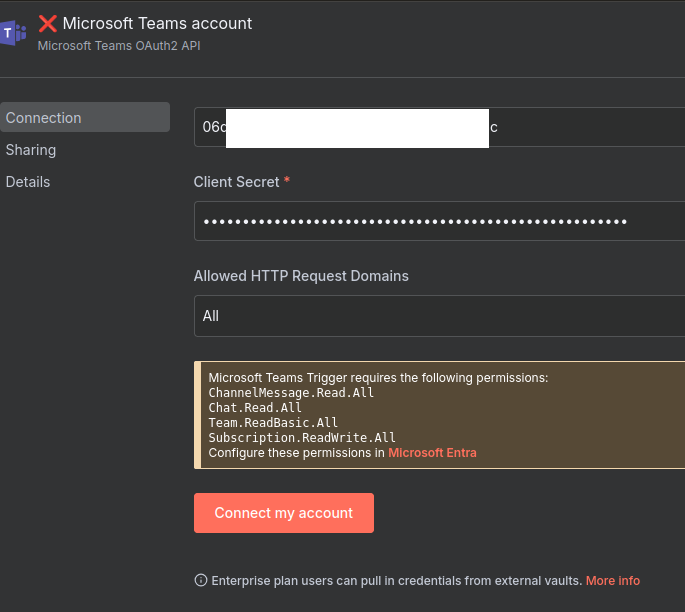Open the Microsoft Entra link

pyautogui.click(x=432, y=453)
